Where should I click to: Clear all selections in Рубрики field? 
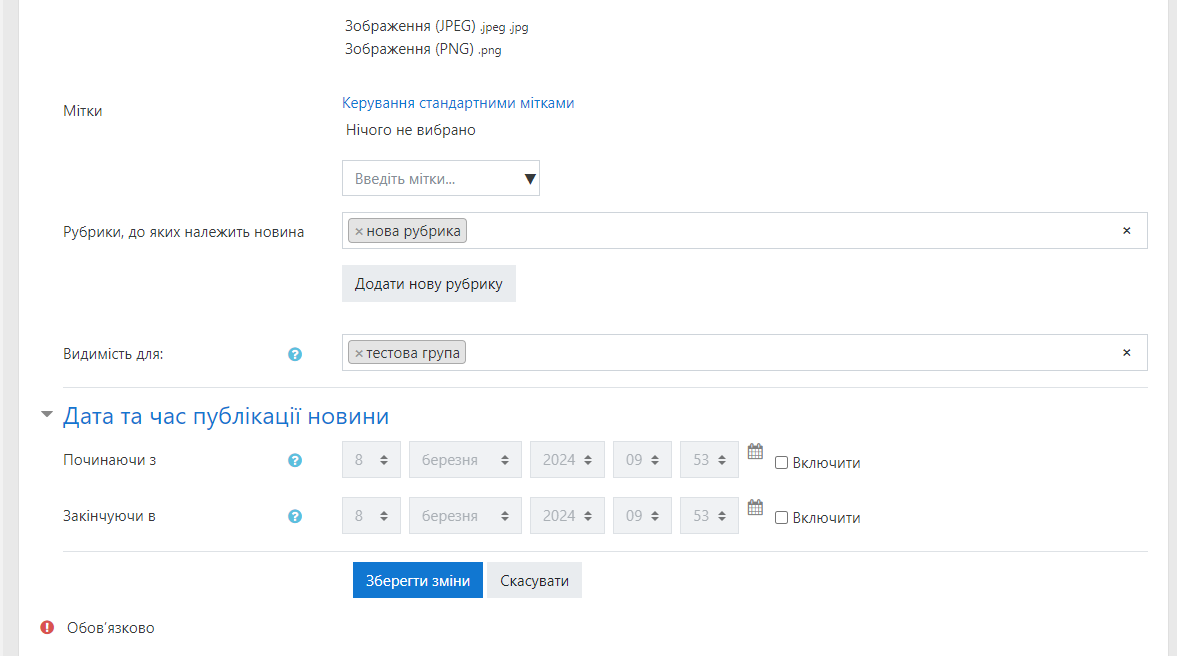[x=1126, y=231]
